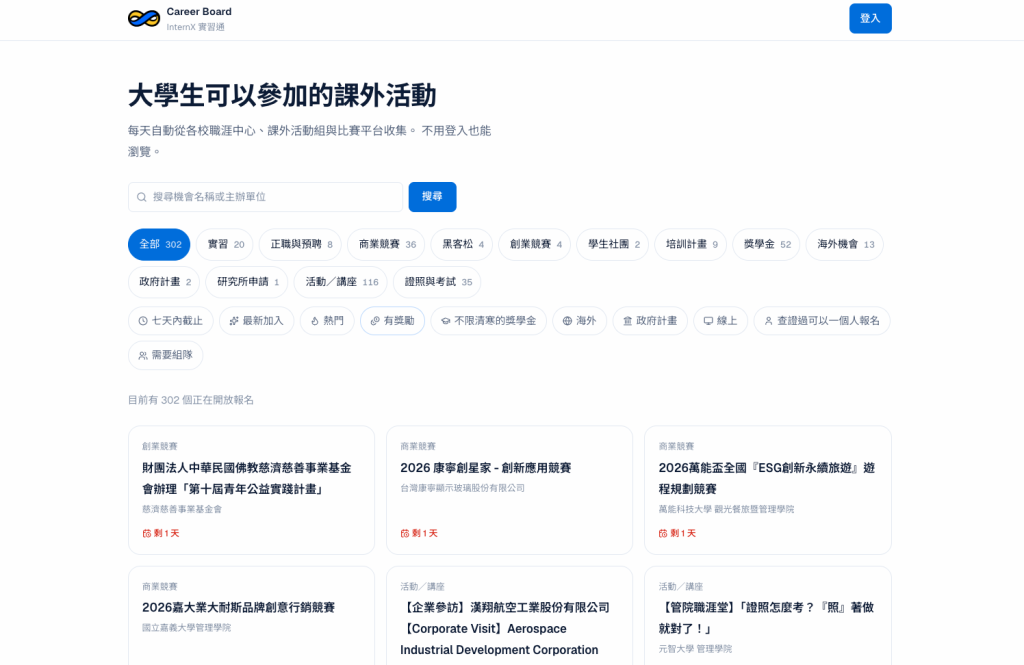Viewport: 1024px width, 665px height.
Task: Enable the 熱門 filter
Action: [327, 321]
